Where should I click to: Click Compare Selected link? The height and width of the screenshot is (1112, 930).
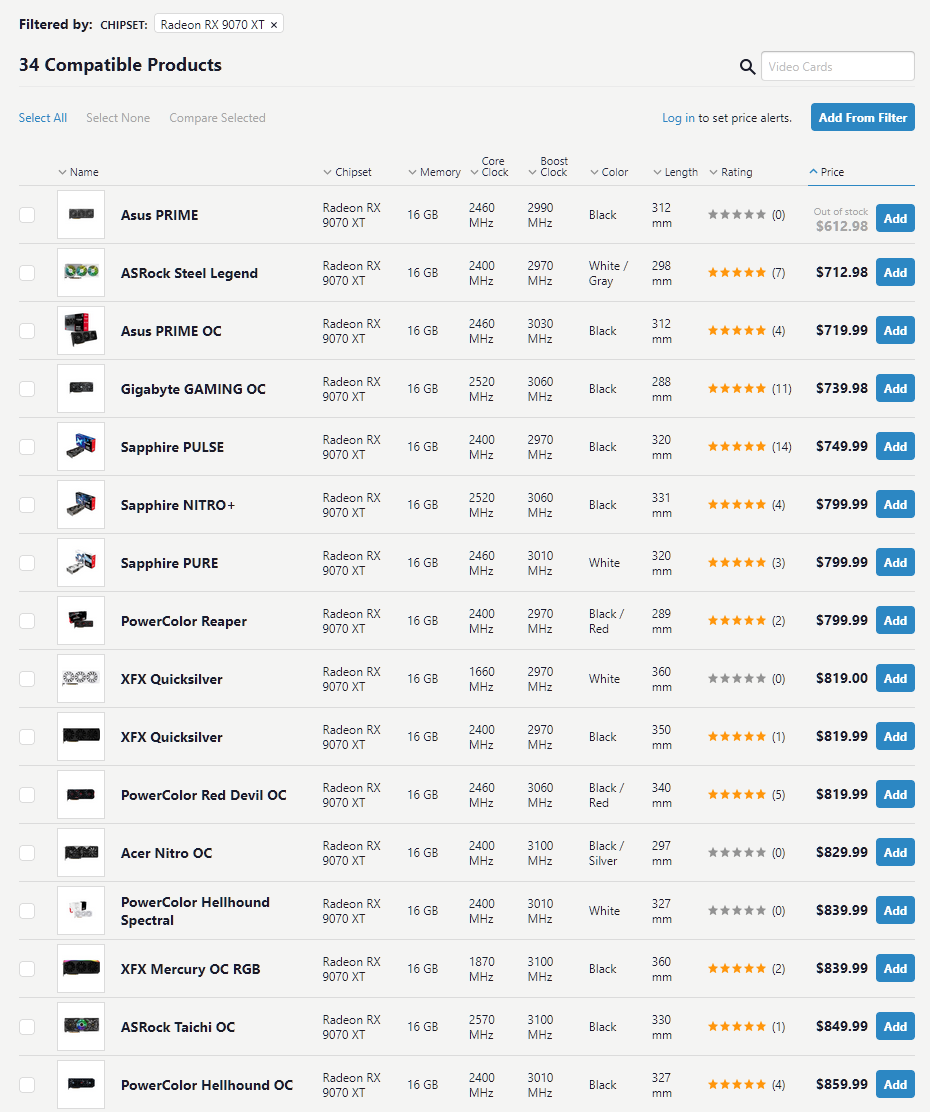pyautogui.click(x=217, y=118)
